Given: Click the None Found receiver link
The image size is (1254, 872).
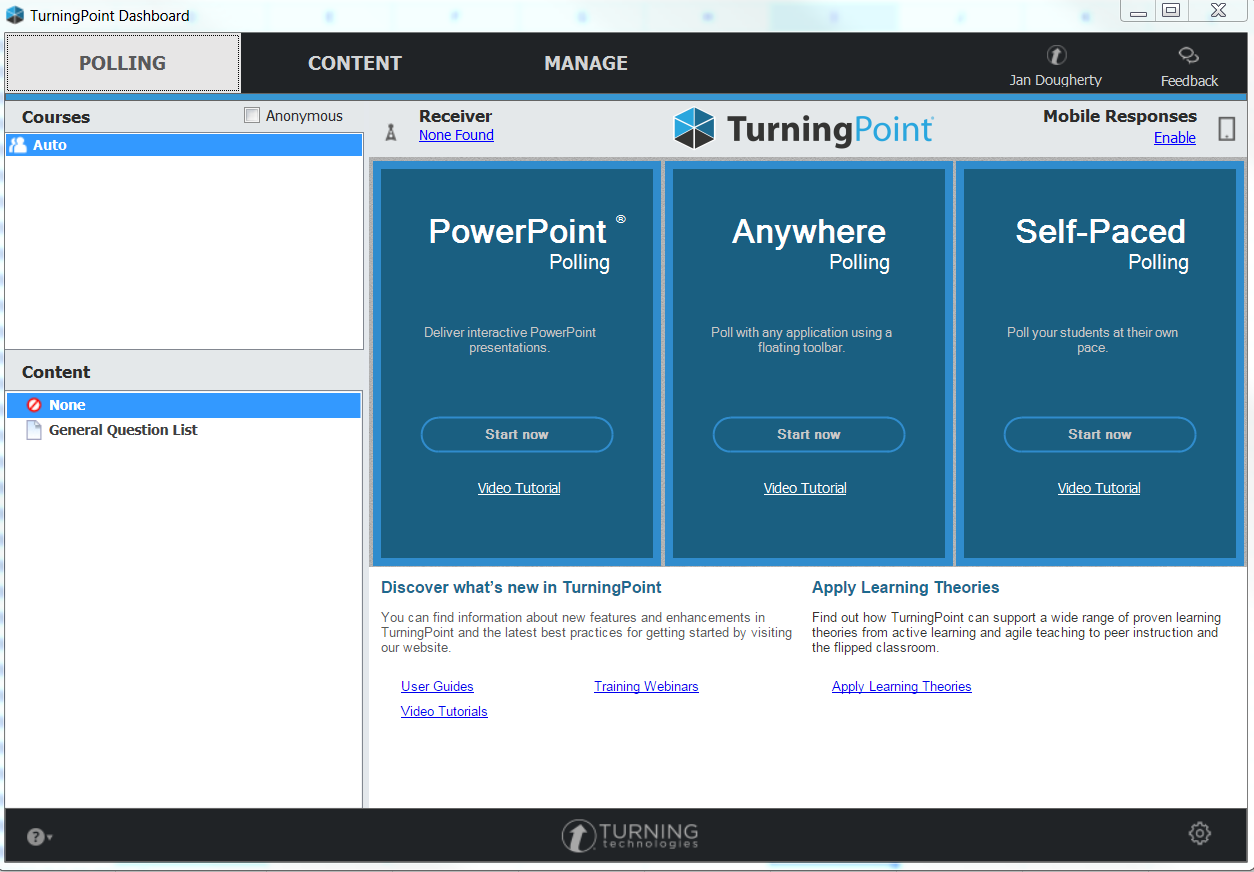Looking at the screenshot, I should coord(456,135).
